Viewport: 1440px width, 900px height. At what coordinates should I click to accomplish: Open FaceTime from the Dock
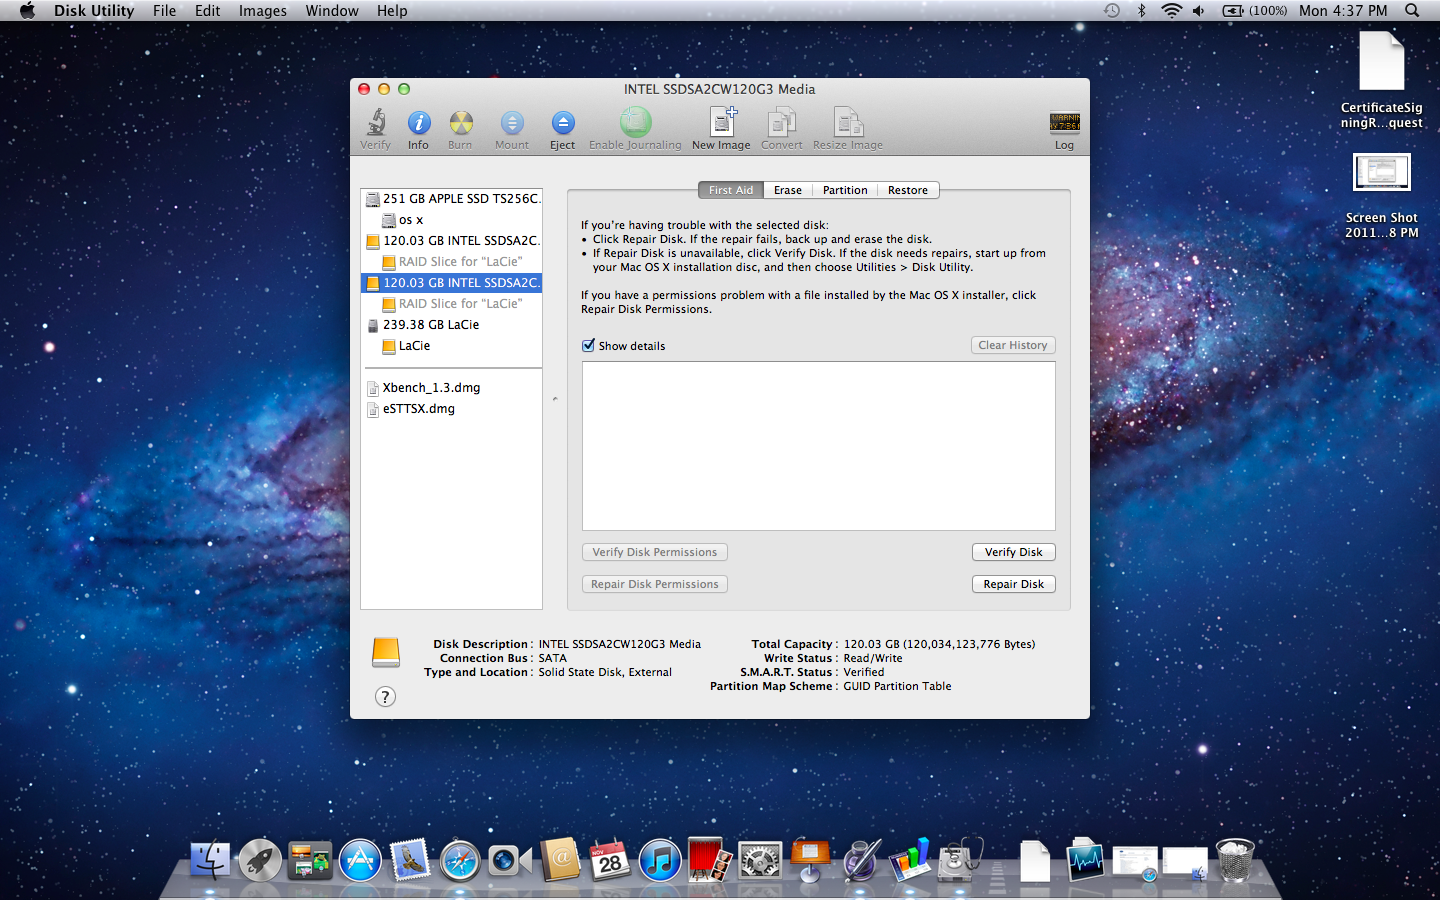[510, 859]
